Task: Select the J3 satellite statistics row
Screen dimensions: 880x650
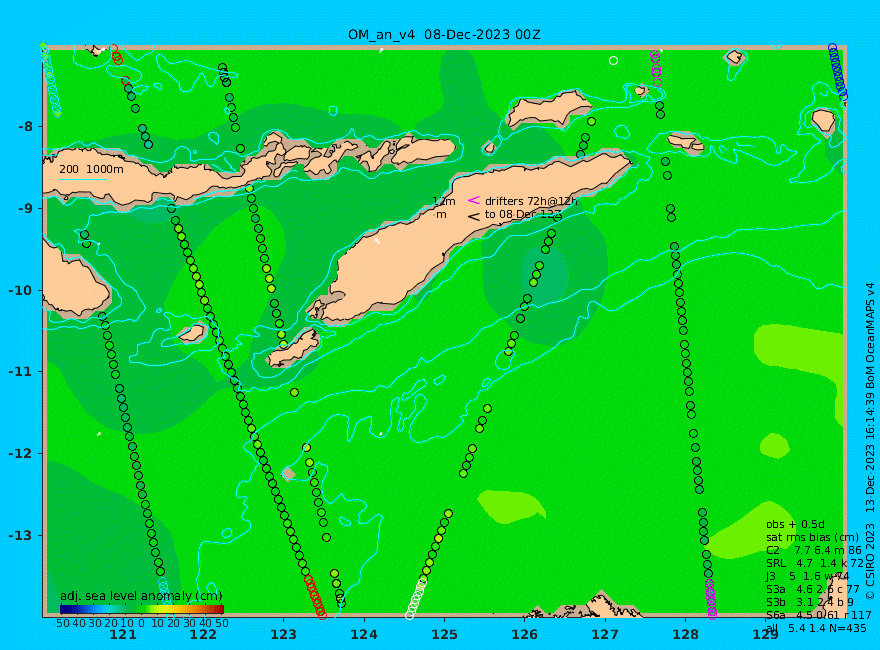Action: (x=808, y=576)
